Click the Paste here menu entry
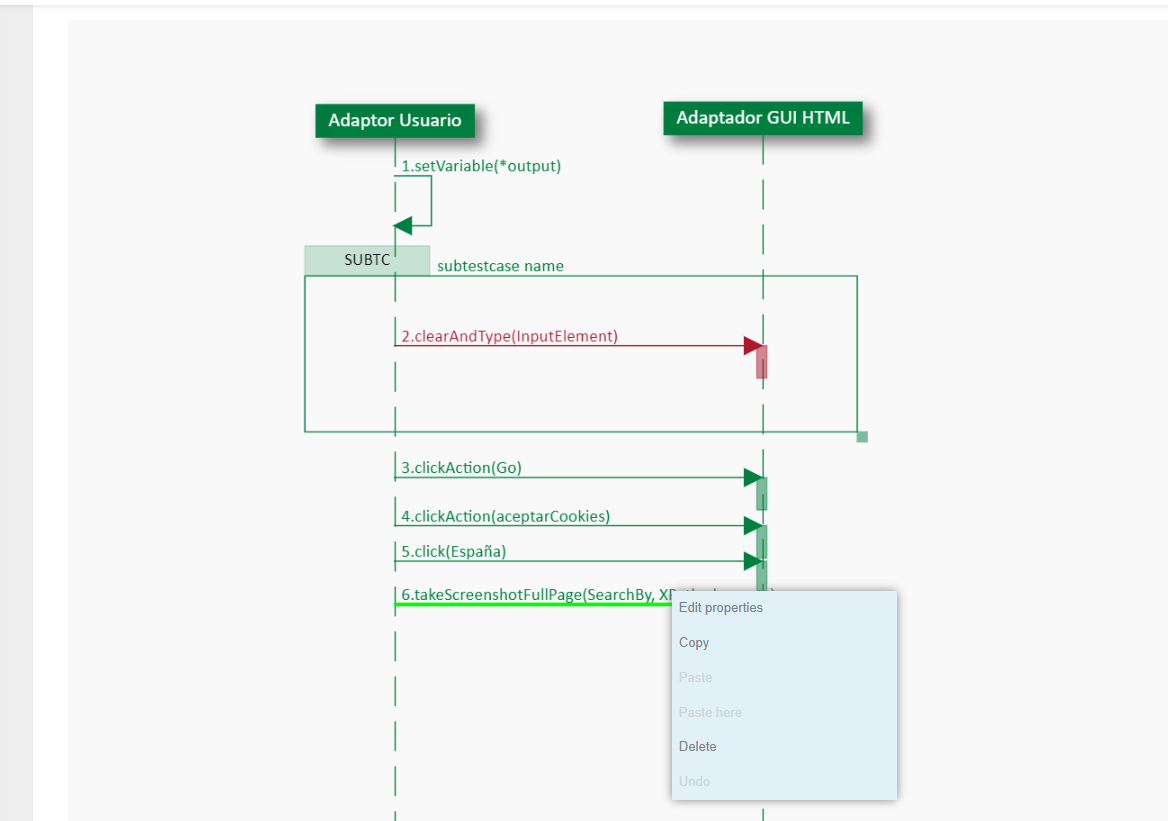Image resolution: width=1168 pixels, height=821 pixels. click(710, 713)
